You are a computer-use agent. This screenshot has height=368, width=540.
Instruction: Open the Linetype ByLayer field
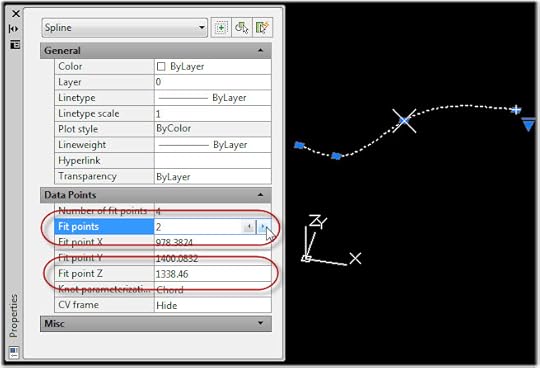[212, 98]
